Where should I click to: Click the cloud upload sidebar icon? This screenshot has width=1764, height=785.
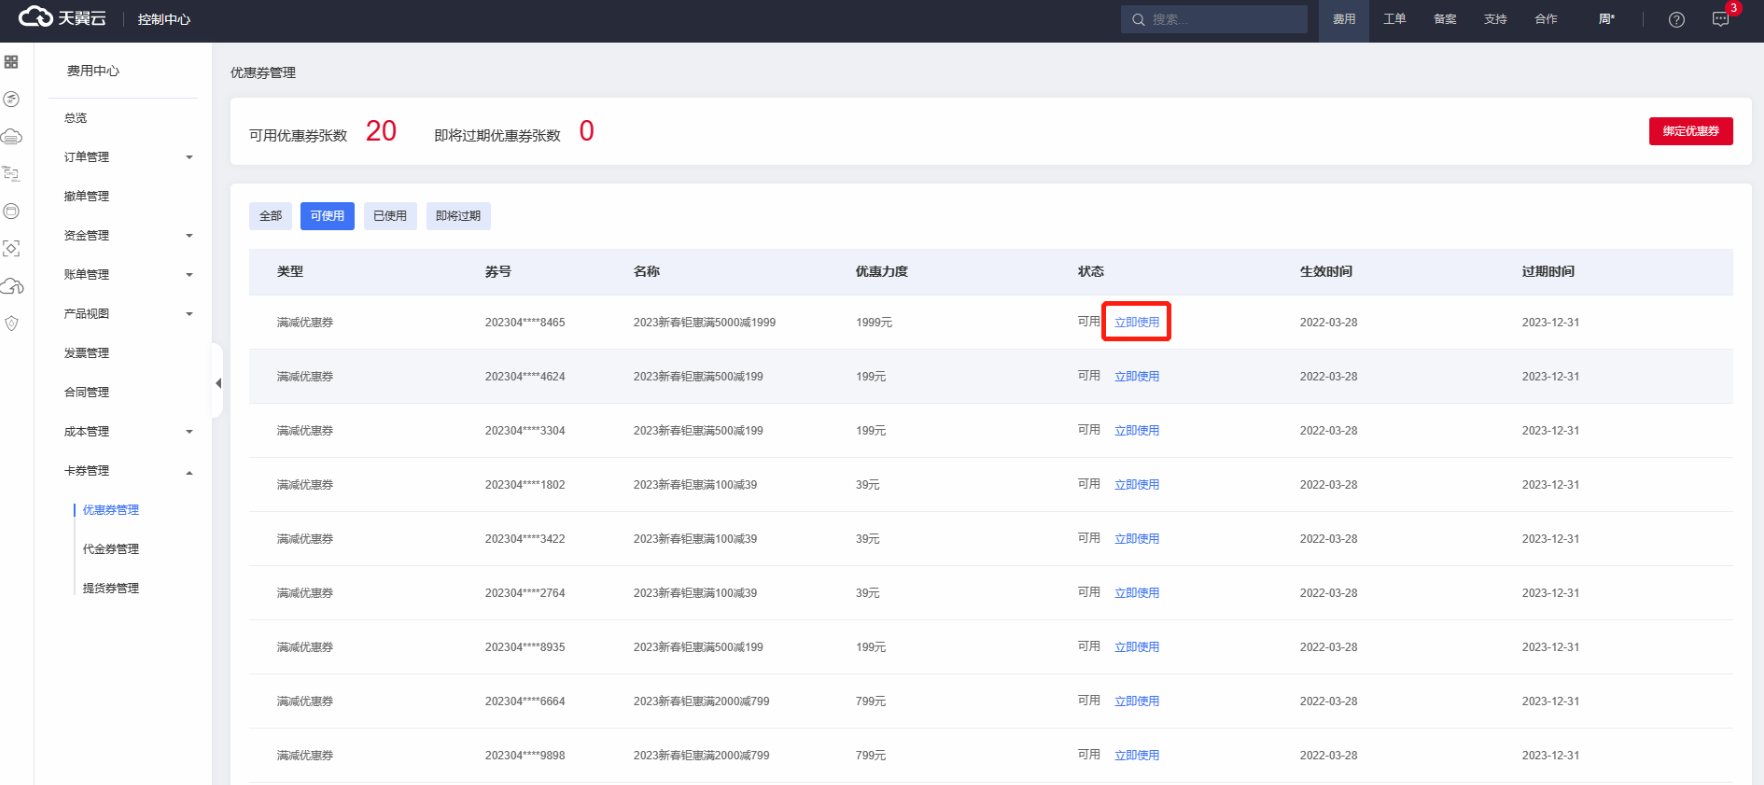[12, 287]
